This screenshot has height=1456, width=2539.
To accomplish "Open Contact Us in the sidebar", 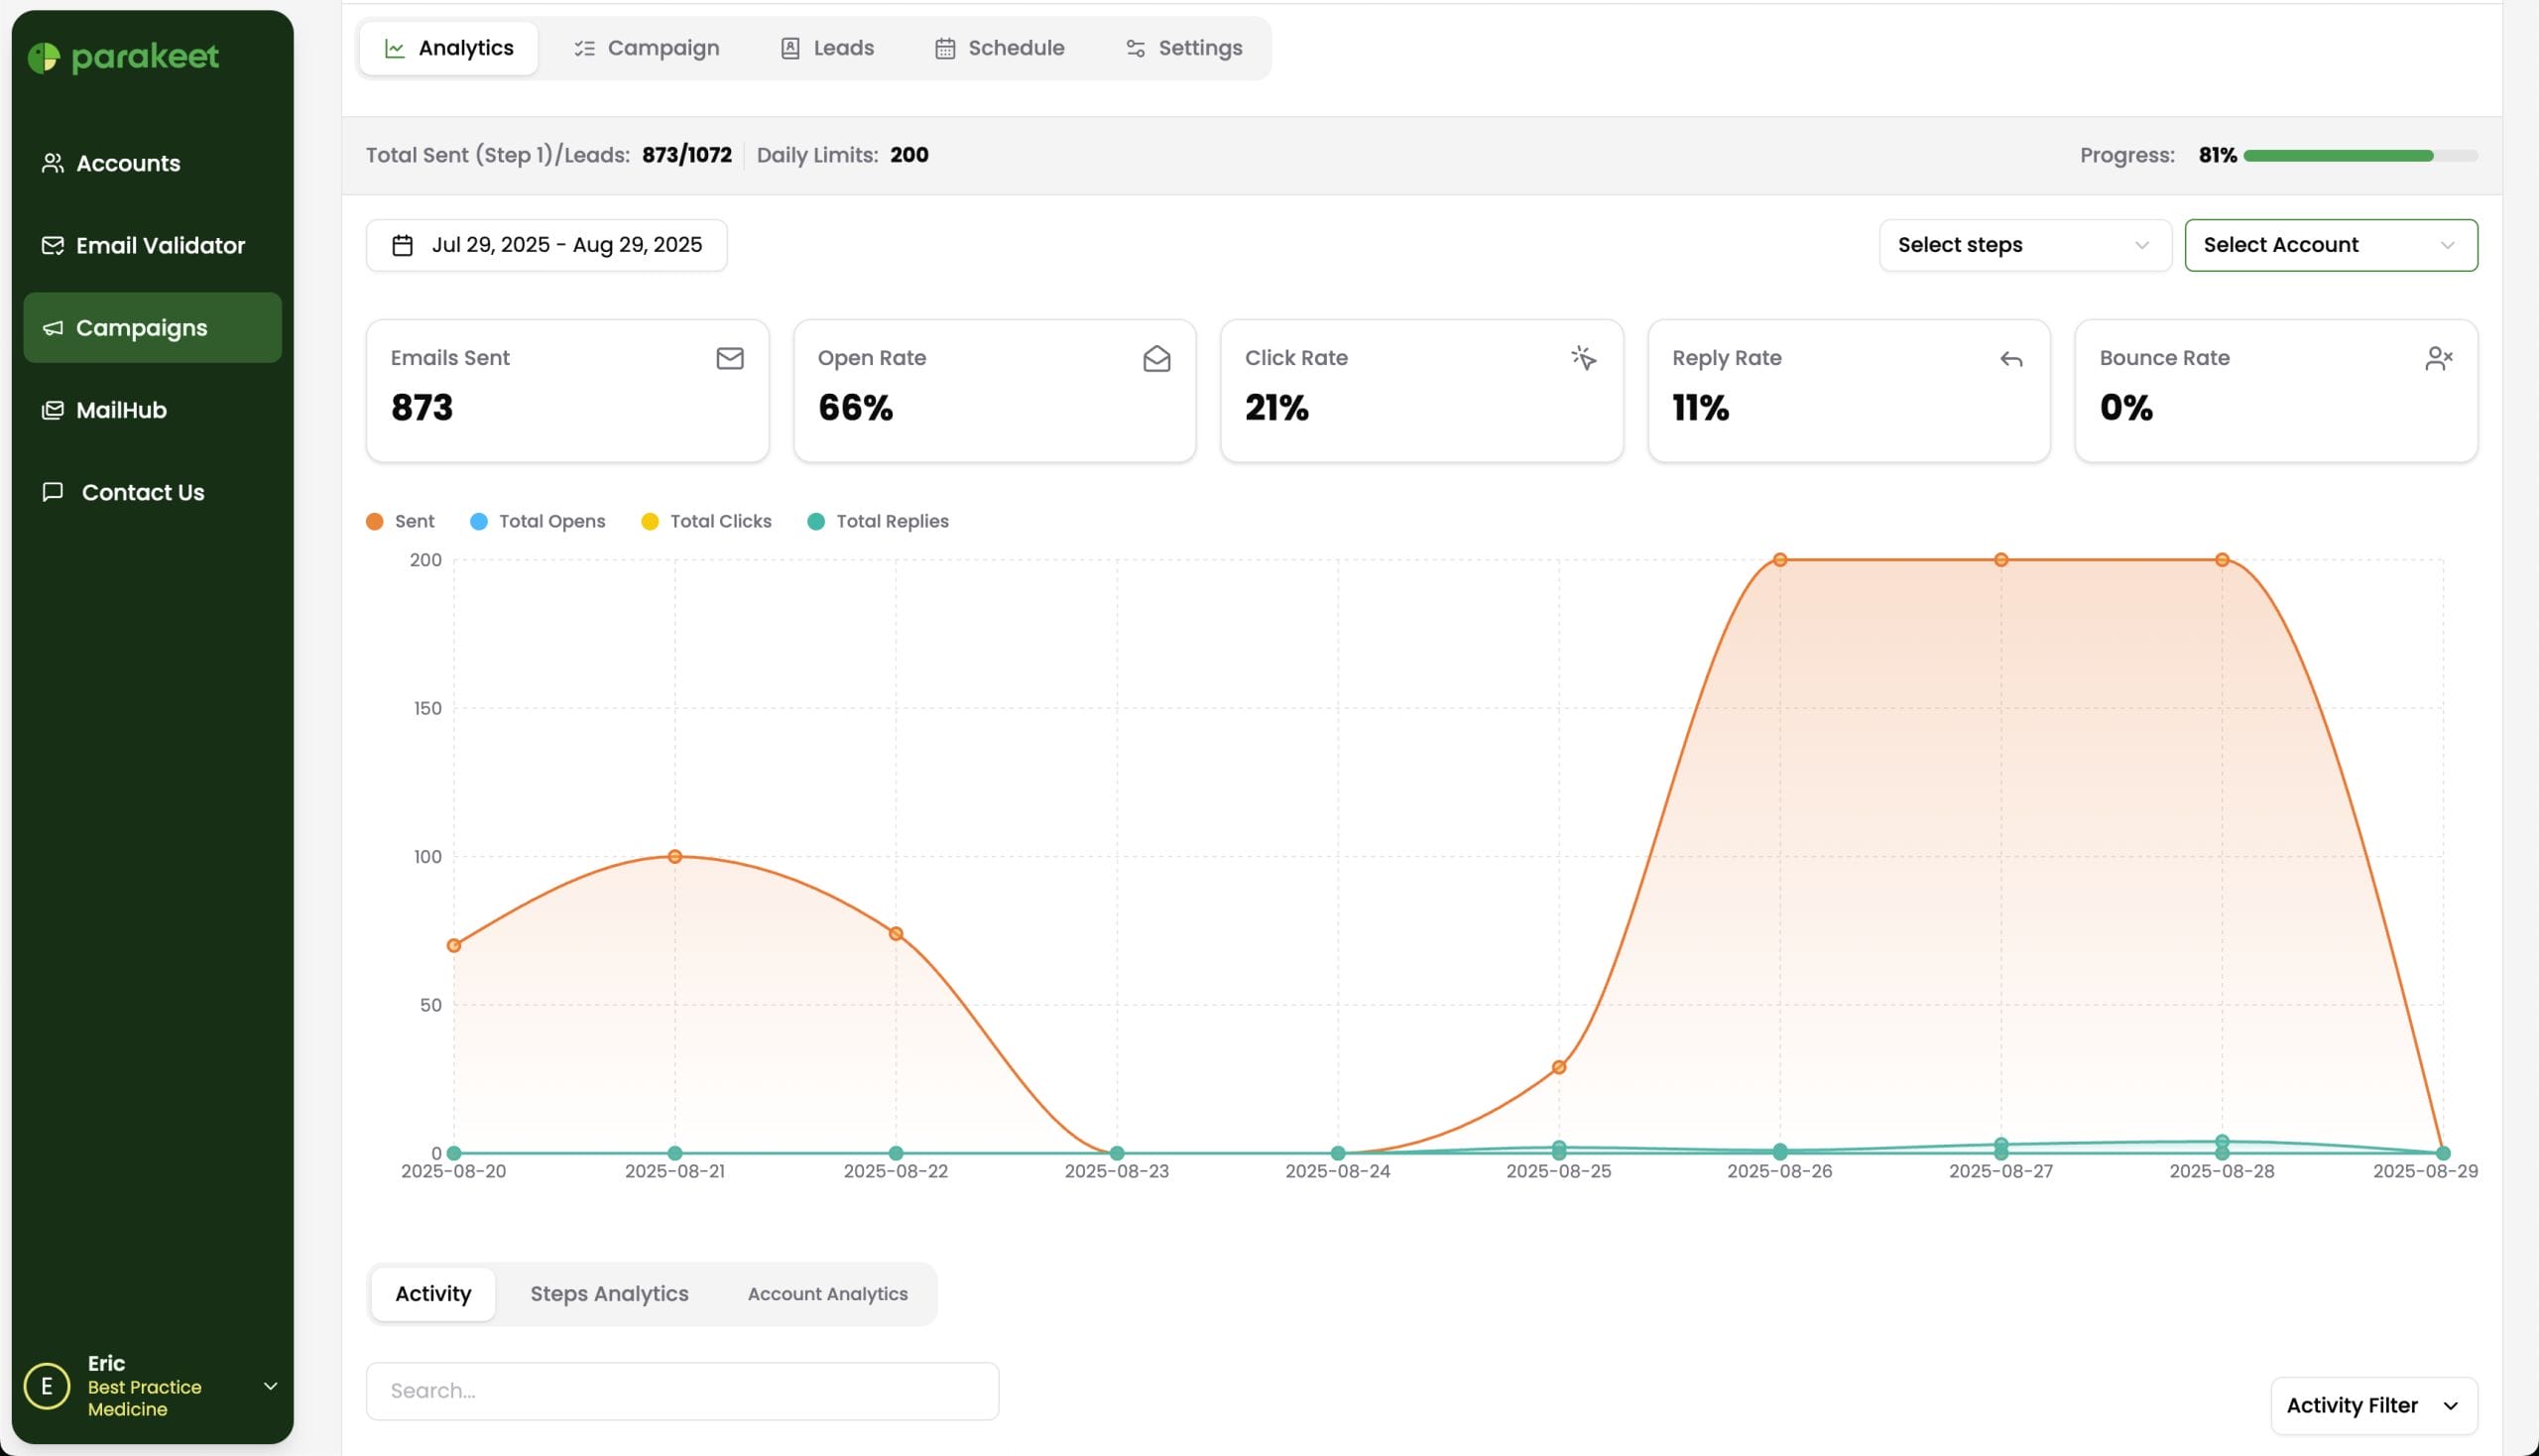I will pyautogui.click(x=142, y=492).
